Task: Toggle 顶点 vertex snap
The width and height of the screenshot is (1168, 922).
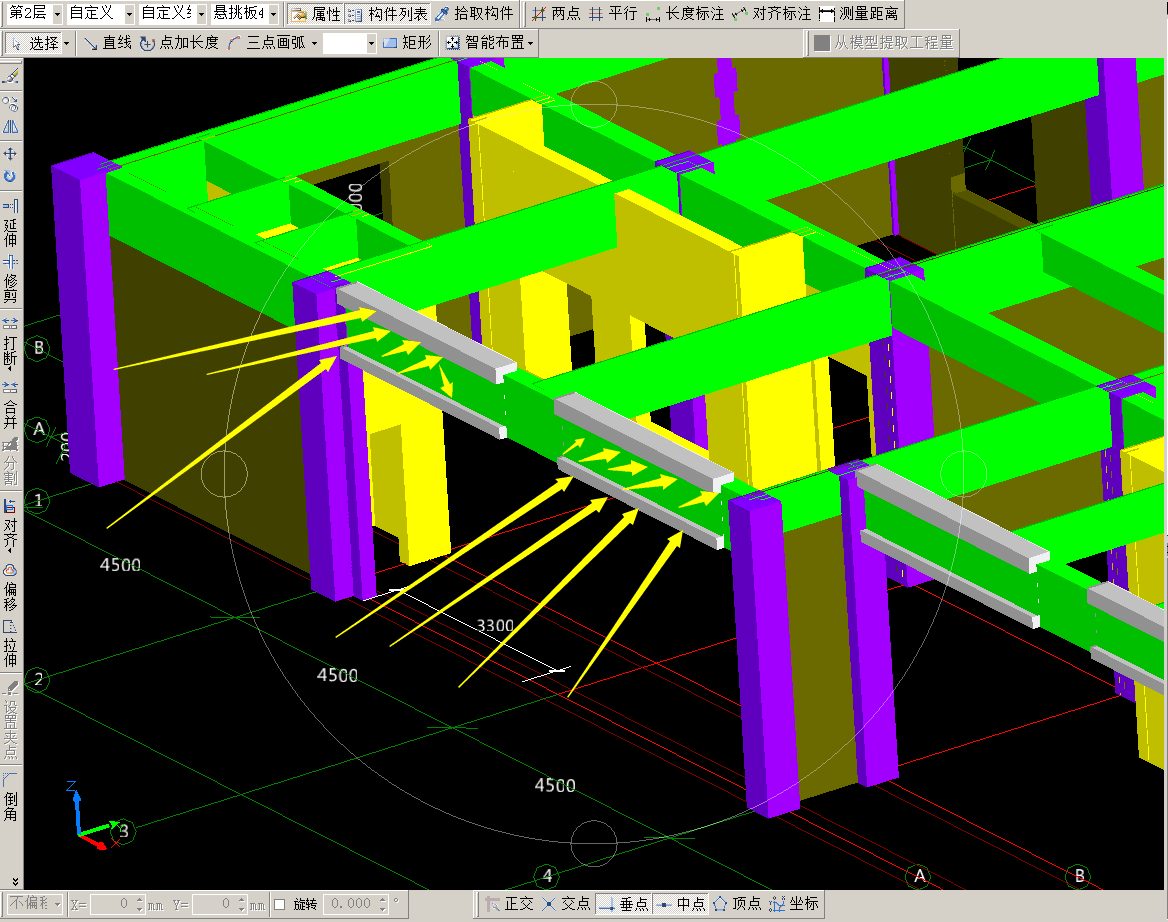Action: (737, 904)
